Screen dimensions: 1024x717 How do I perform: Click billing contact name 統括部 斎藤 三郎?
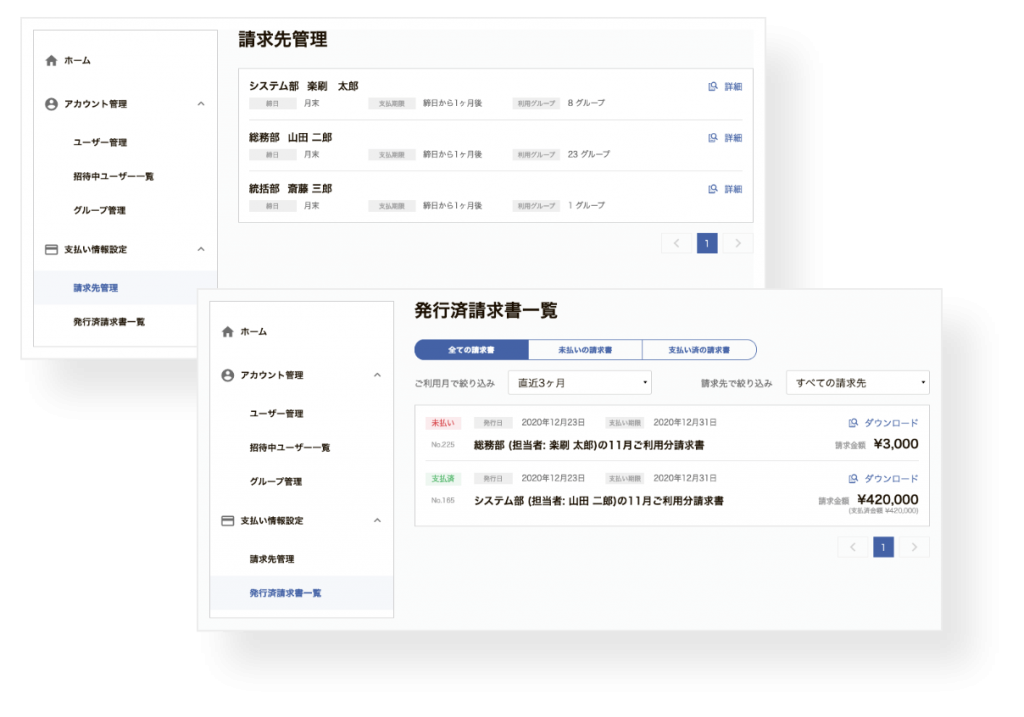(291, 189)
